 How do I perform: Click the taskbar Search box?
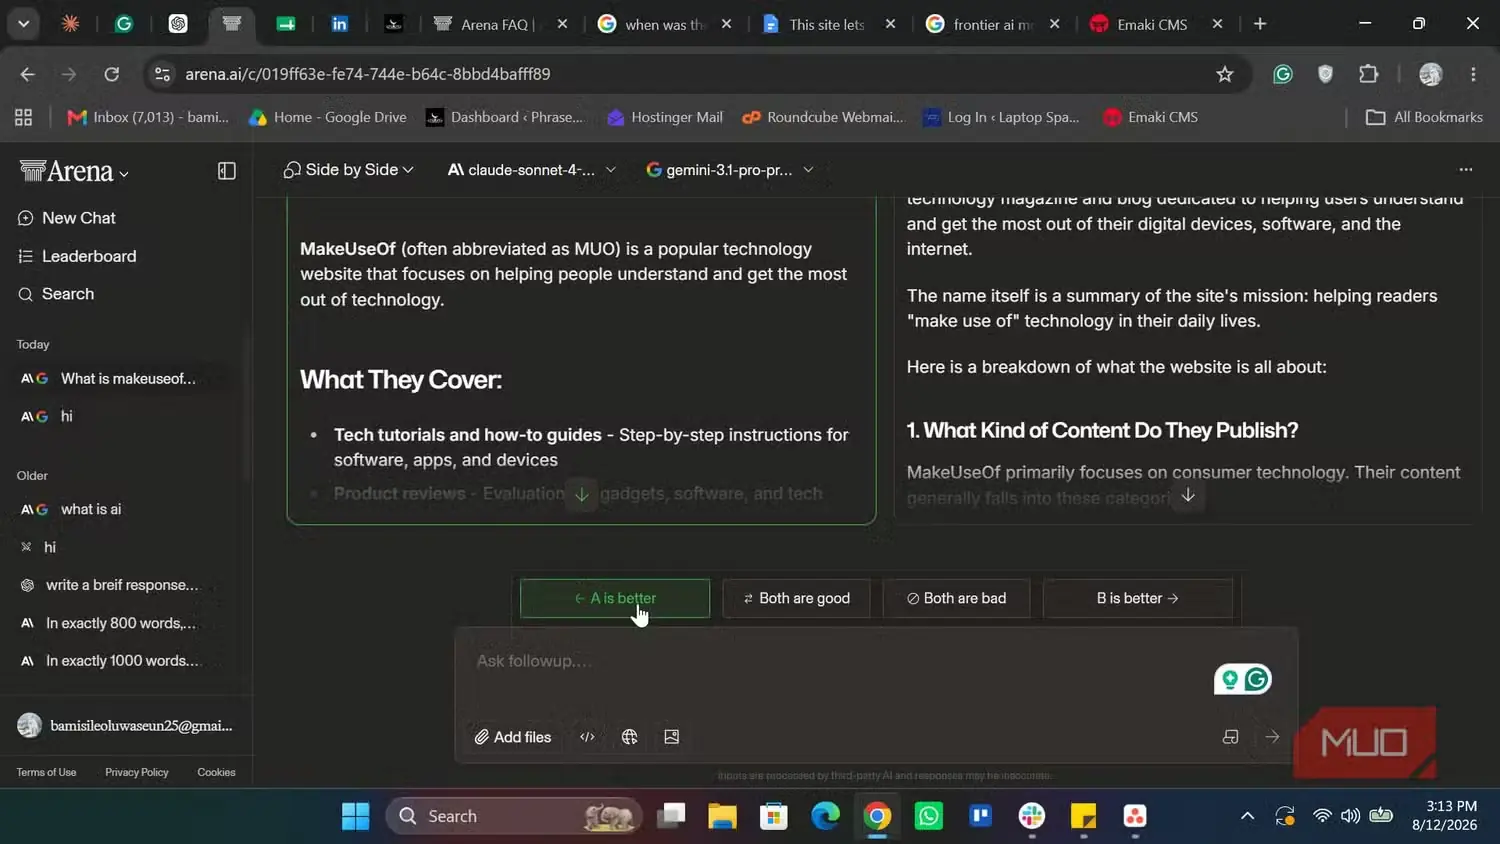pos(514,816)
